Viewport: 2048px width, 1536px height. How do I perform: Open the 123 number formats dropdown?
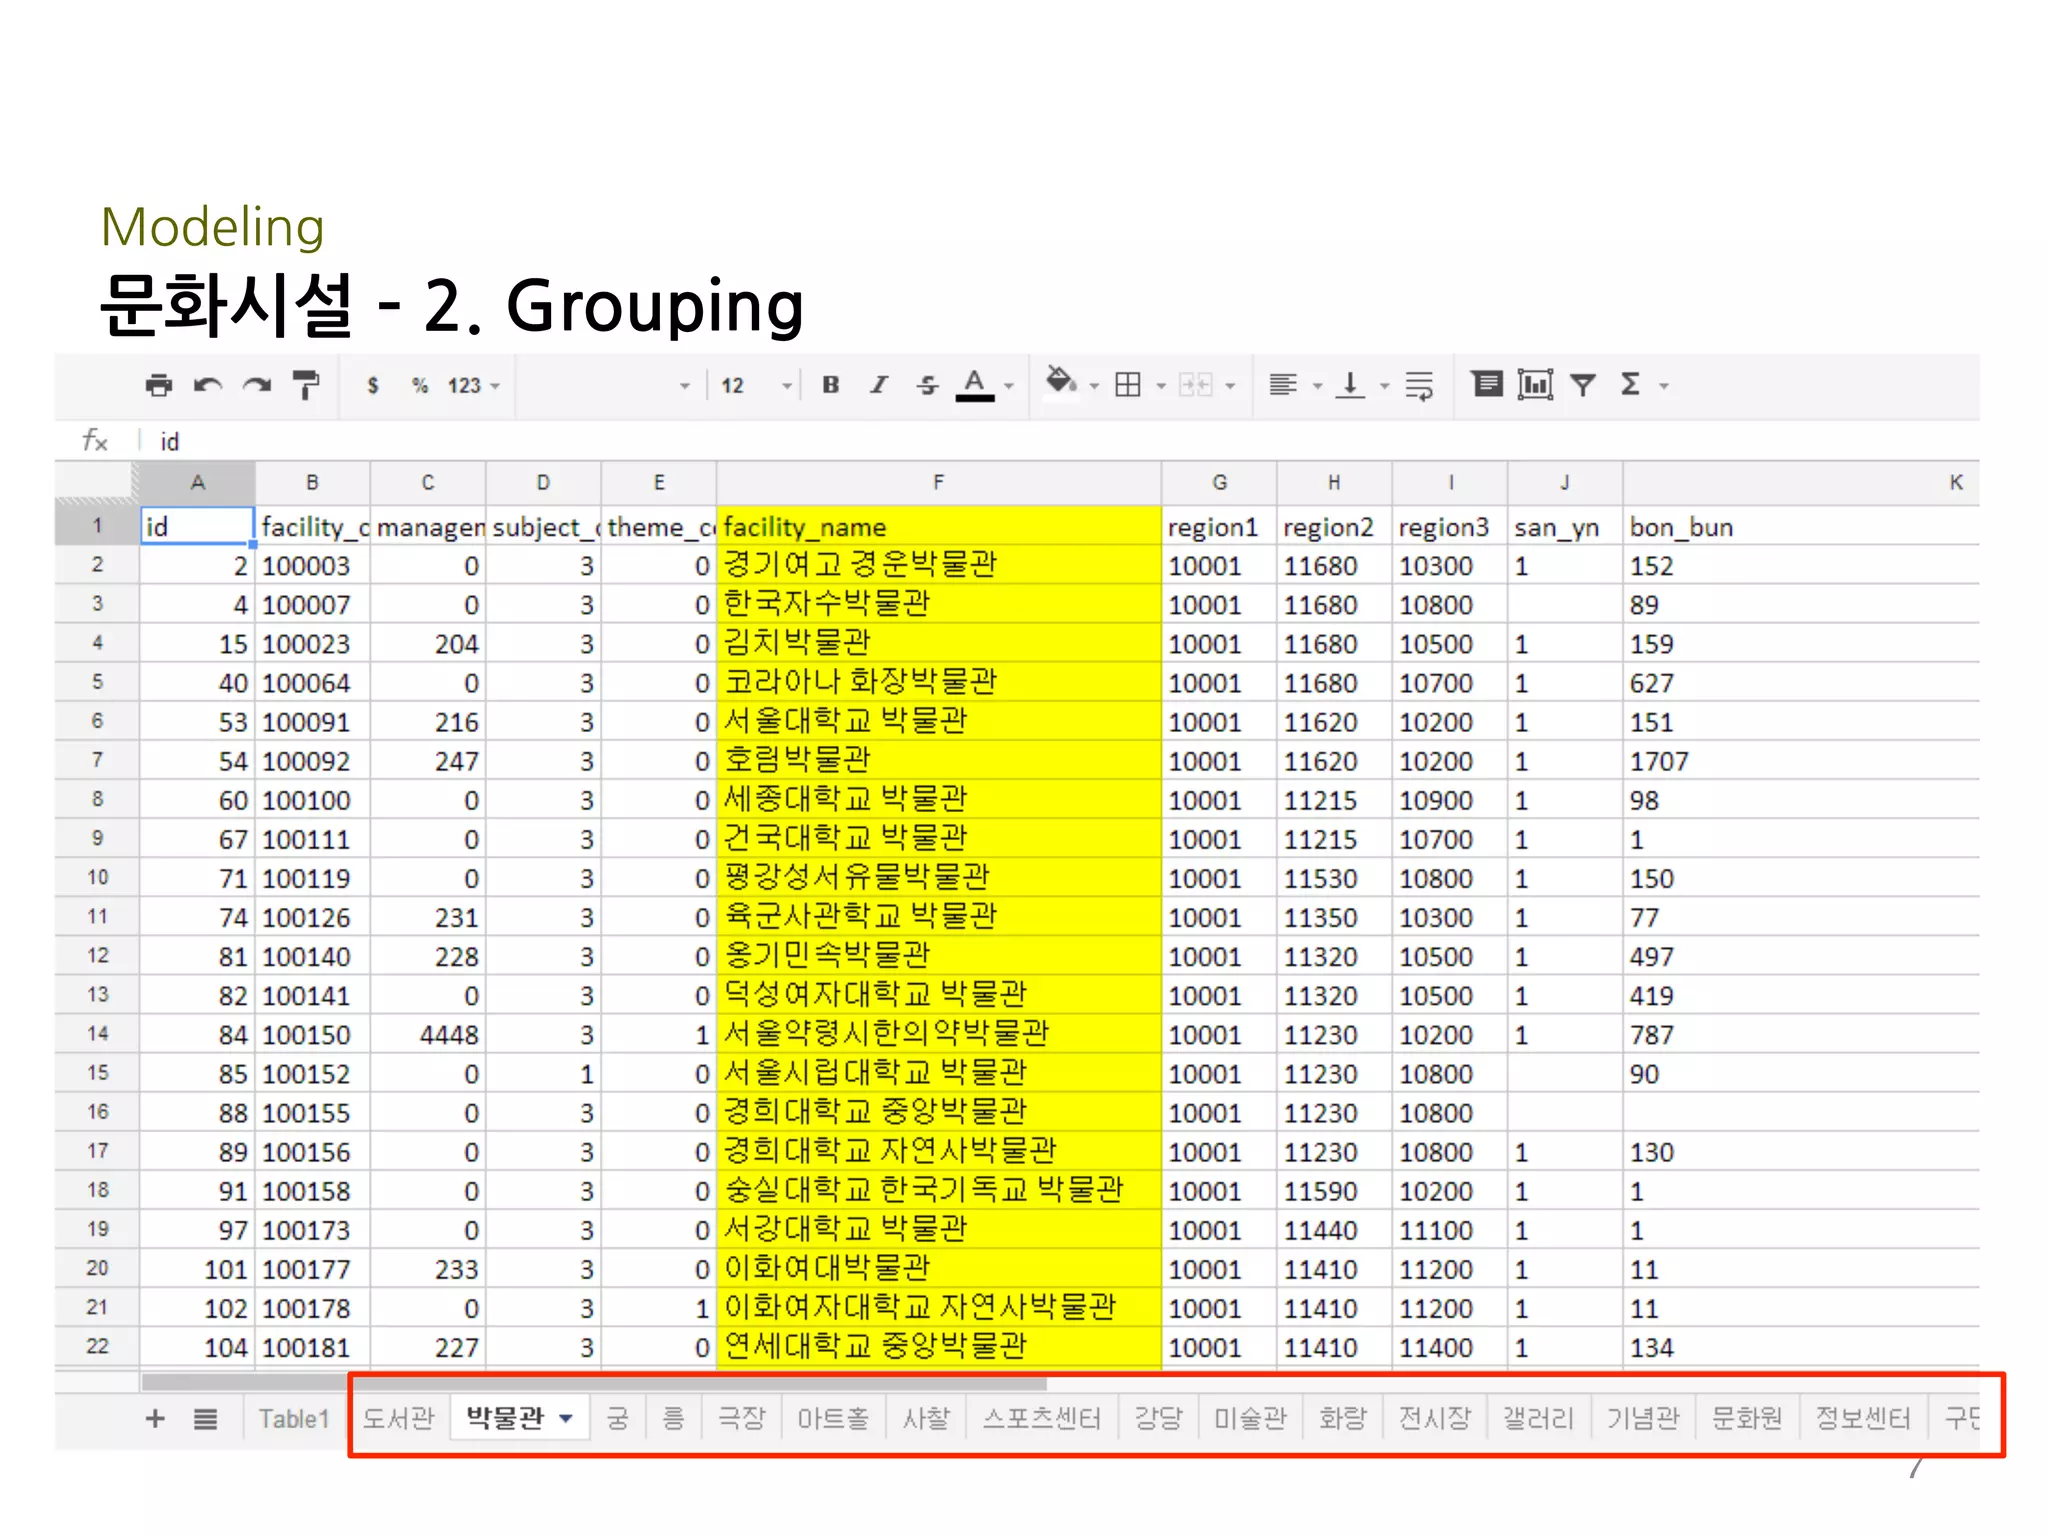click(473, 386)
